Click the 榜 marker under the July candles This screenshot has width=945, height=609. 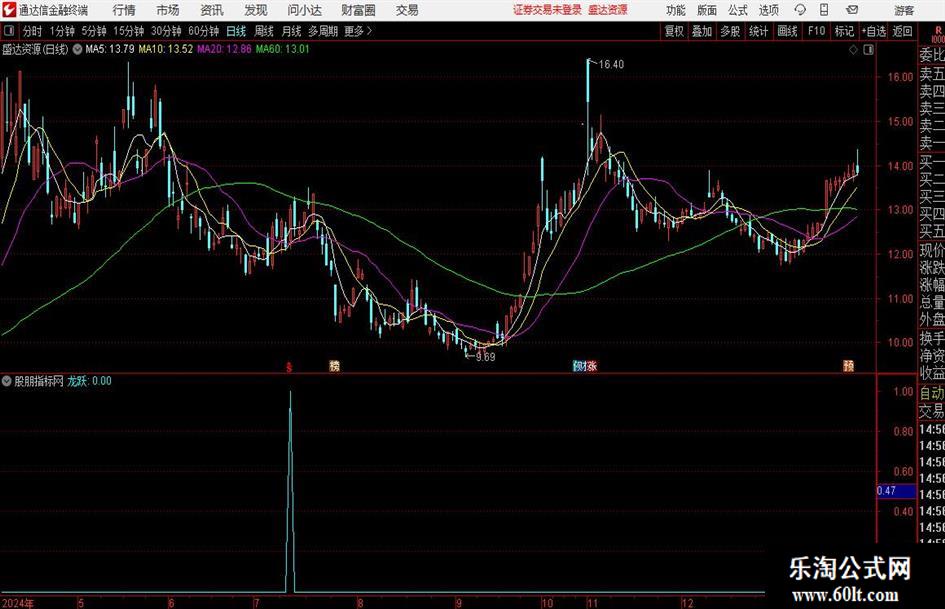334,365
